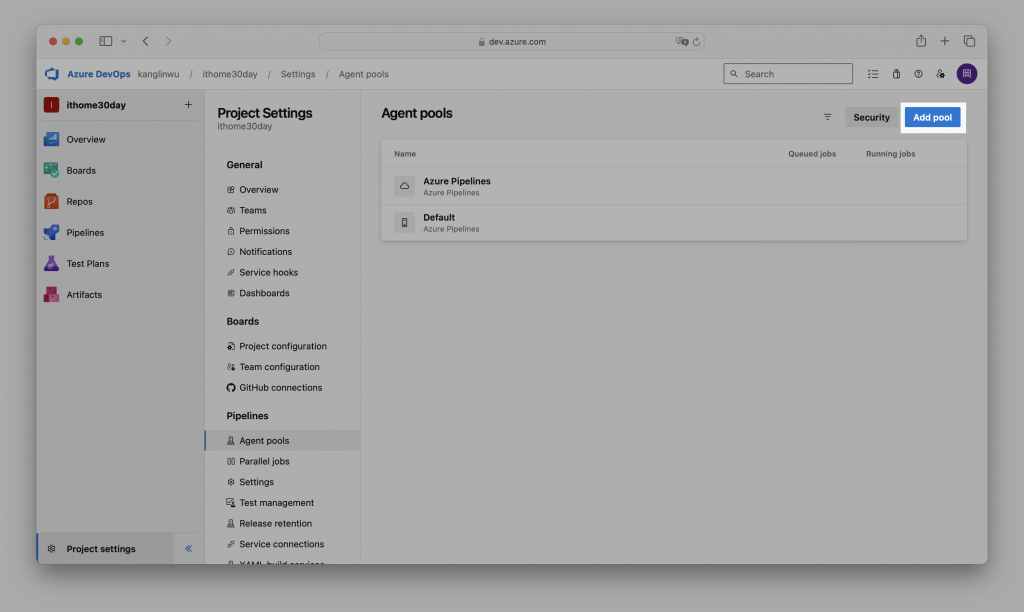
Task: Click the cloud icon of Azure Pipelines pool
Action: coord(404,186)
